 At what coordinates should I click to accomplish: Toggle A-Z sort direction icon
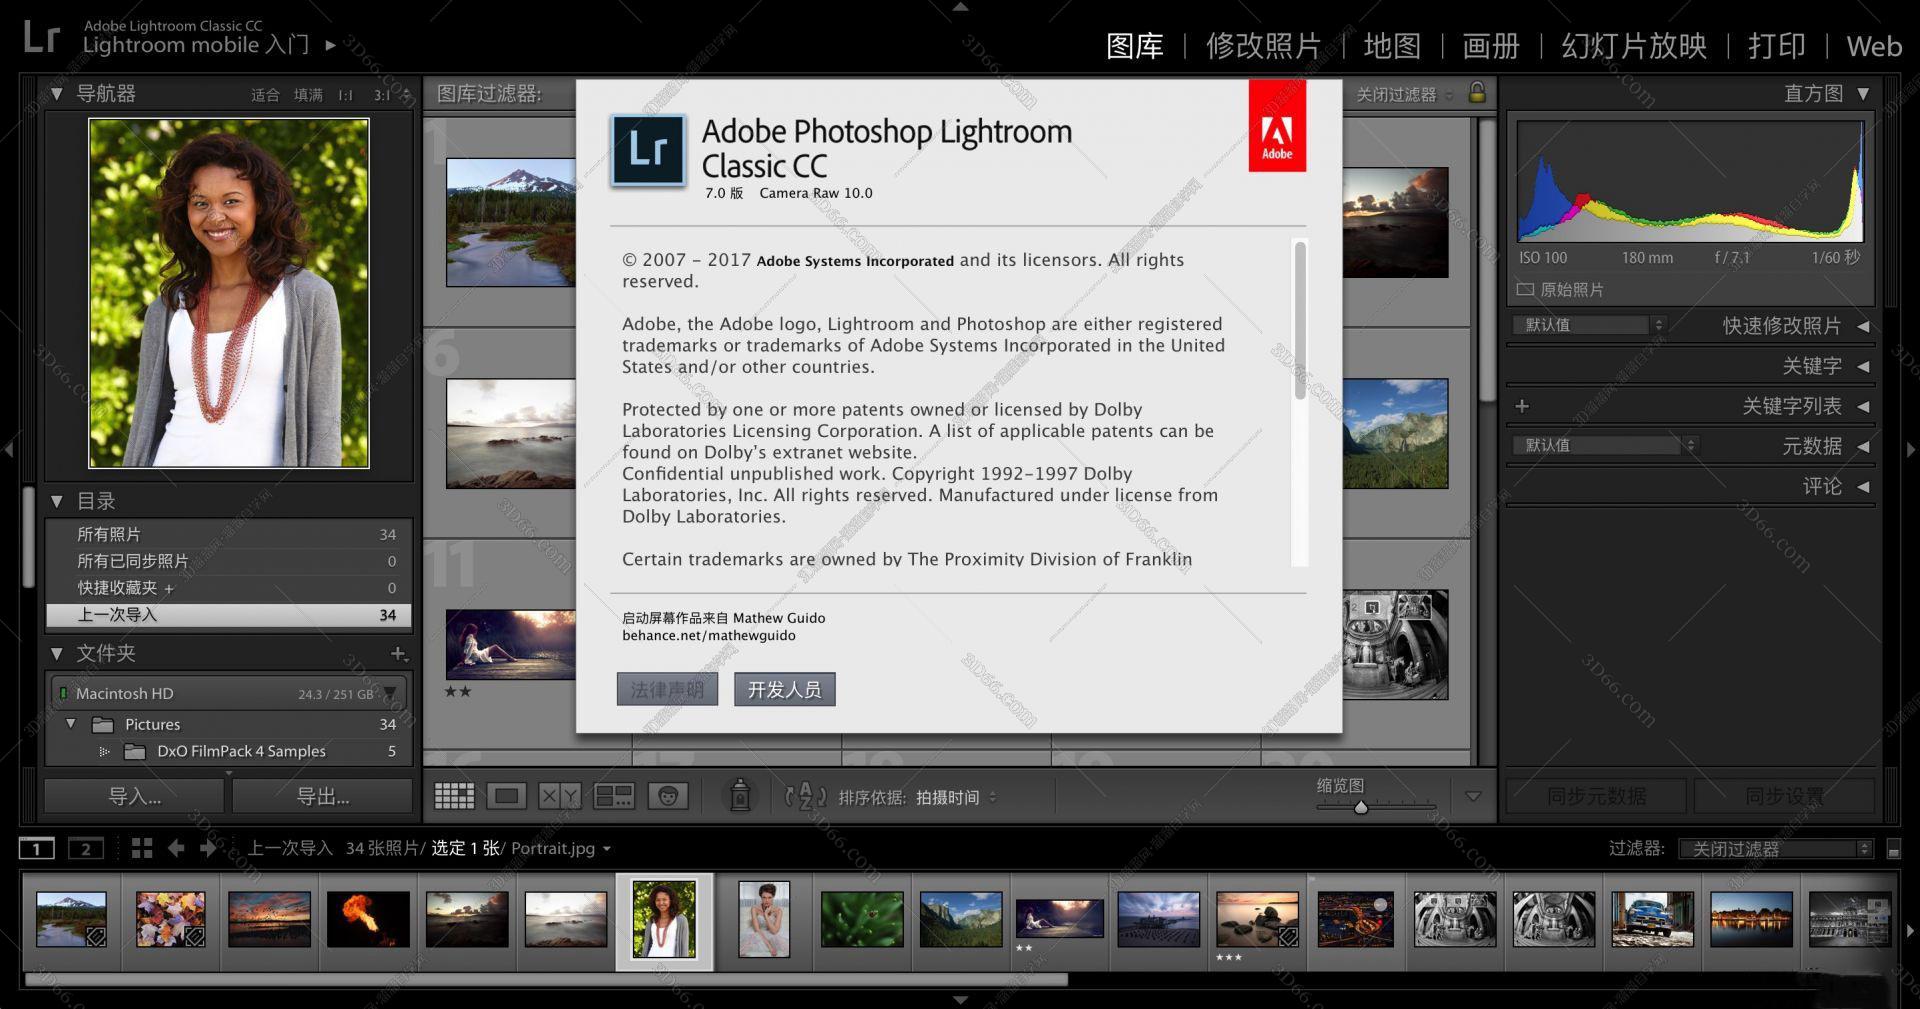[806, 796]
